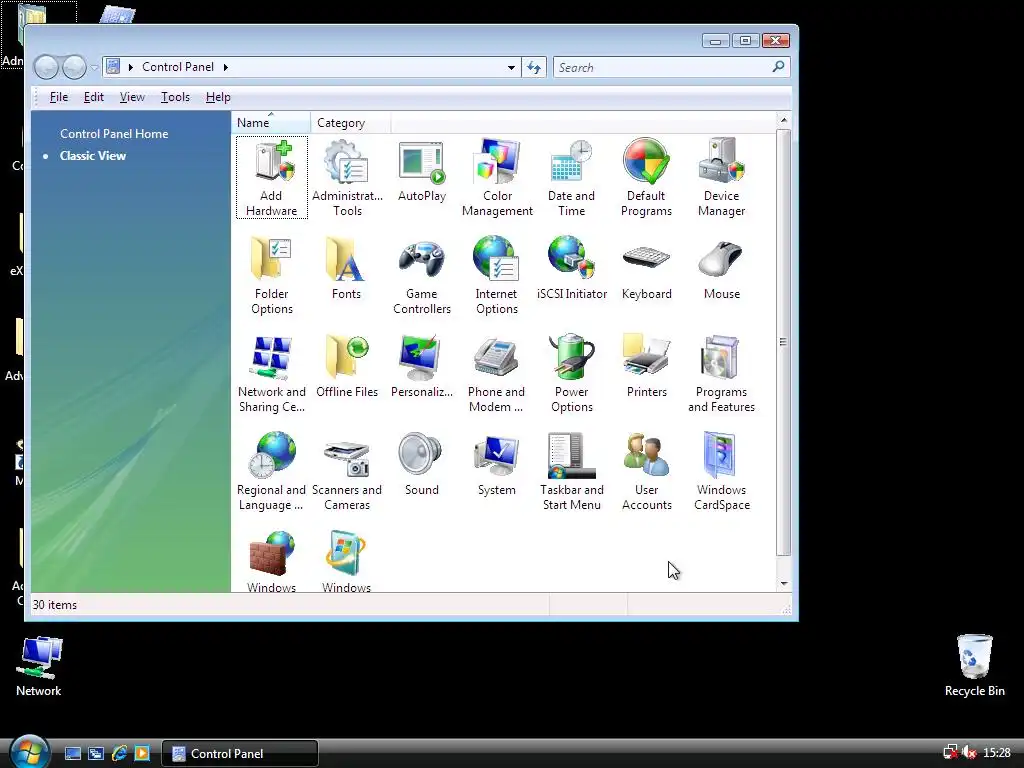Open Date and Time icon
1024x768 pixels.
pyautogui.click(x=571, y=177)
